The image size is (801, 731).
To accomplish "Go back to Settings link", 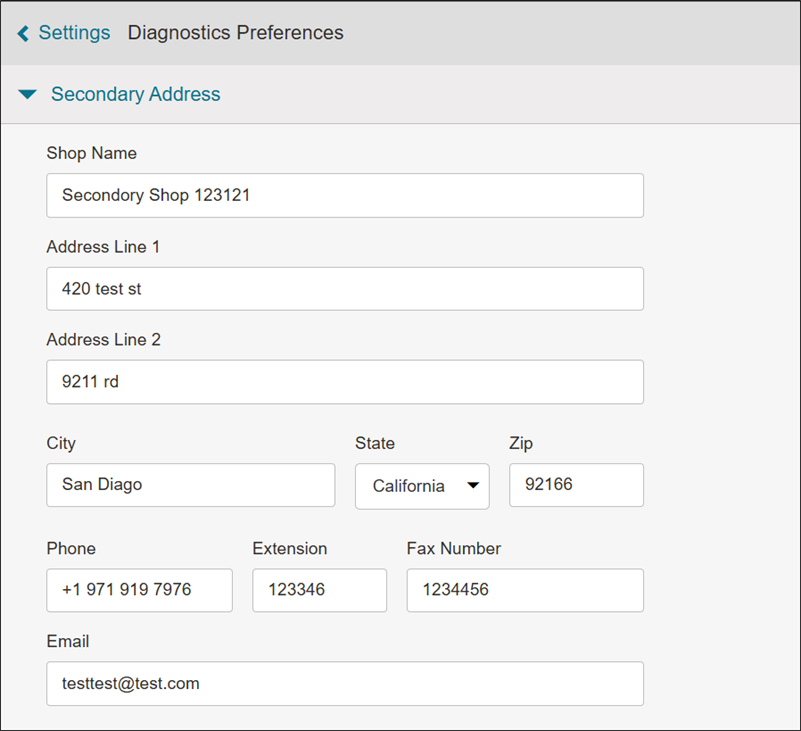I will (74, 33).
